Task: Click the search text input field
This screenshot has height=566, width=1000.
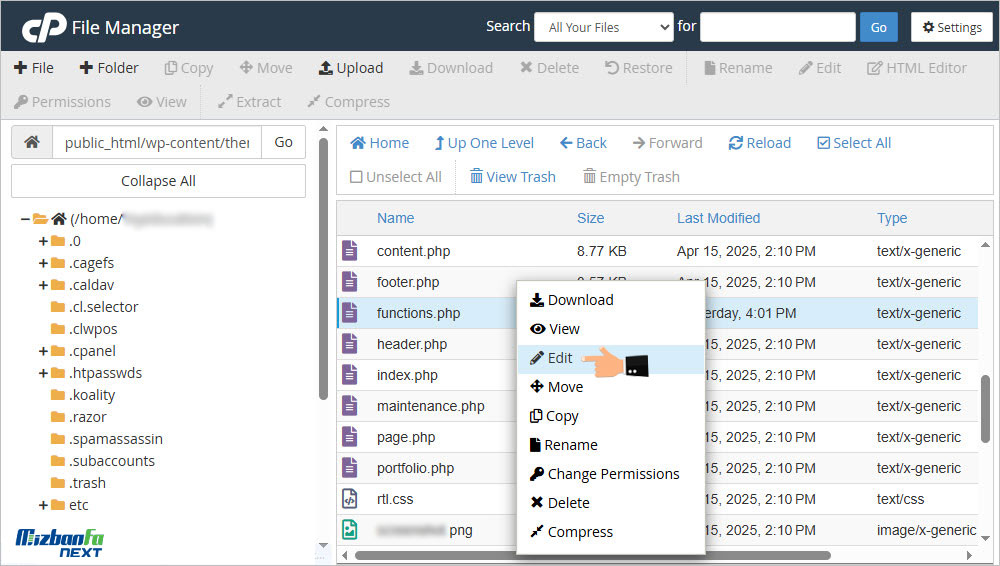Action: (777, 27)
